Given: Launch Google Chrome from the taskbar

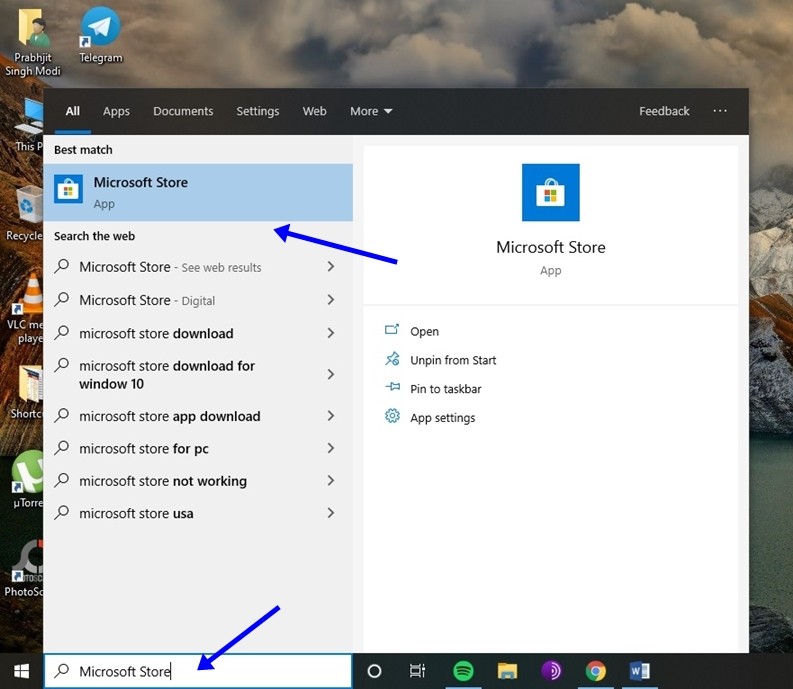Looking at the screenshot, I should 595,671.
